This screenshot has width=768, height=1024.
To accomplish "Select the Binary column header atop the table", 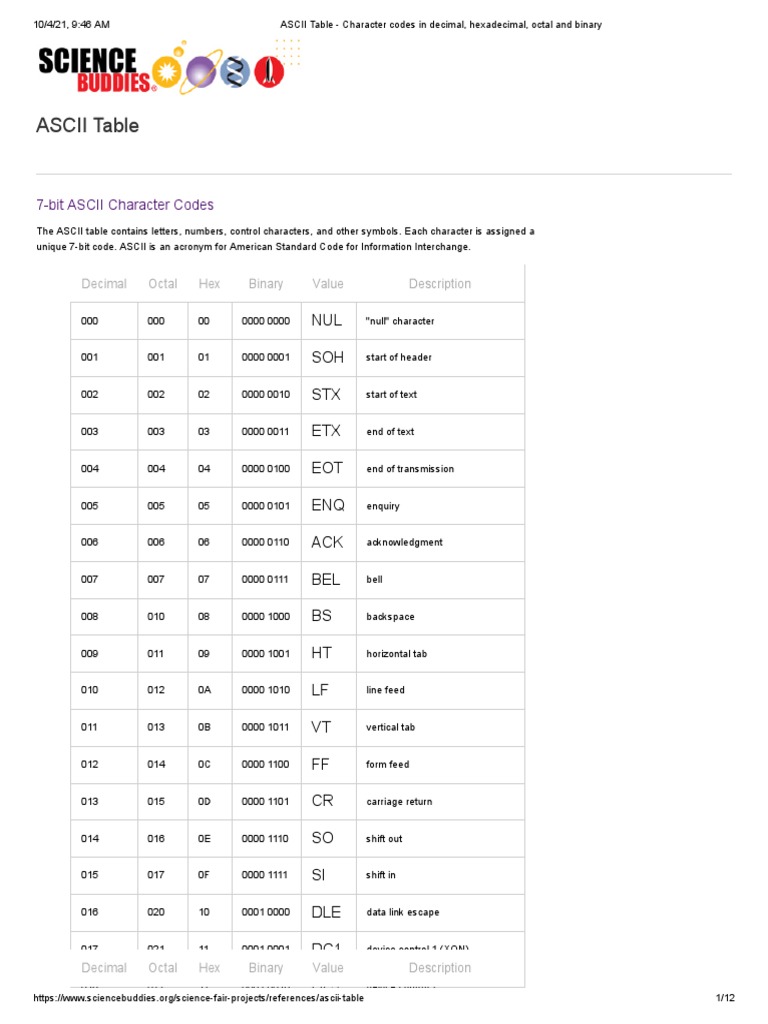I will (266, 284).
